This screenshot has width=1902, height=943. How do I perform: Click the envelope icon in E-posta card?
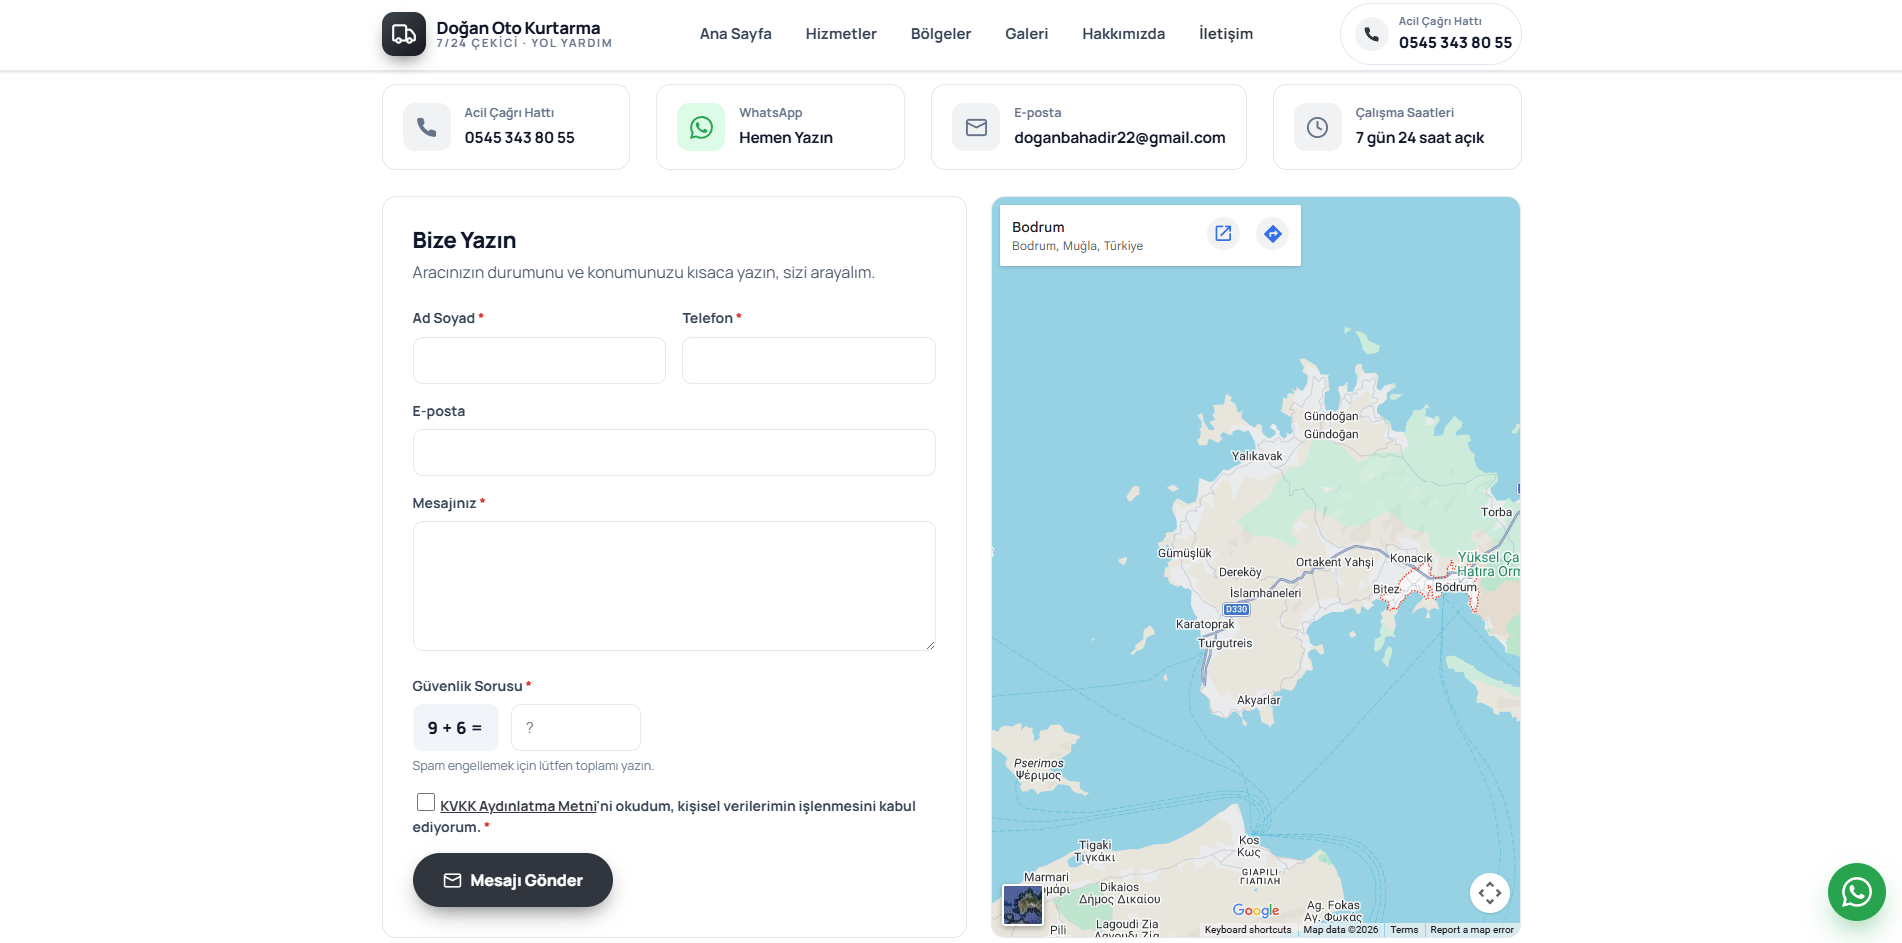(x=976, y=127)
